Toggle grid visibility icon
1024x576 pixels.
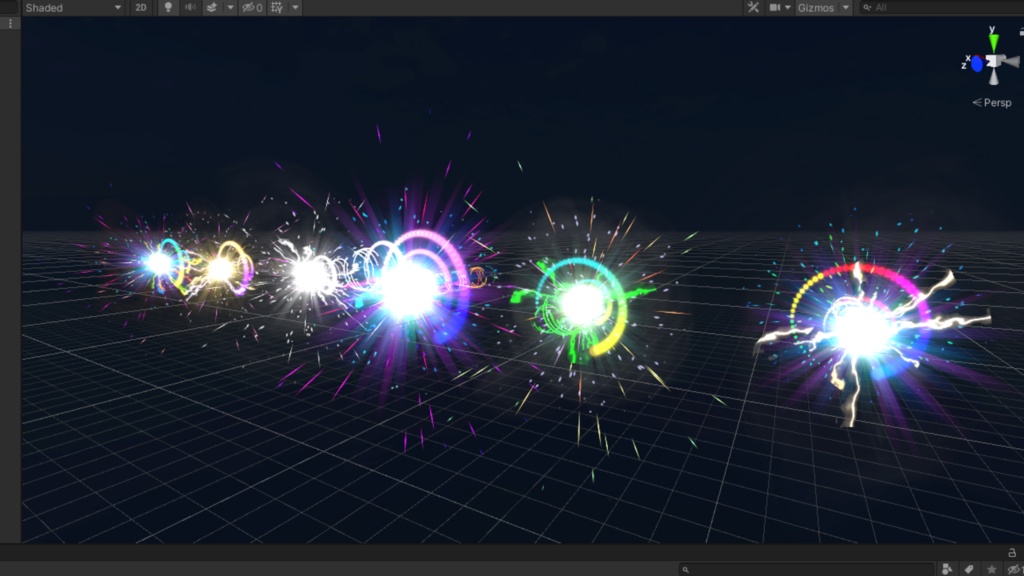click(277, 8)
